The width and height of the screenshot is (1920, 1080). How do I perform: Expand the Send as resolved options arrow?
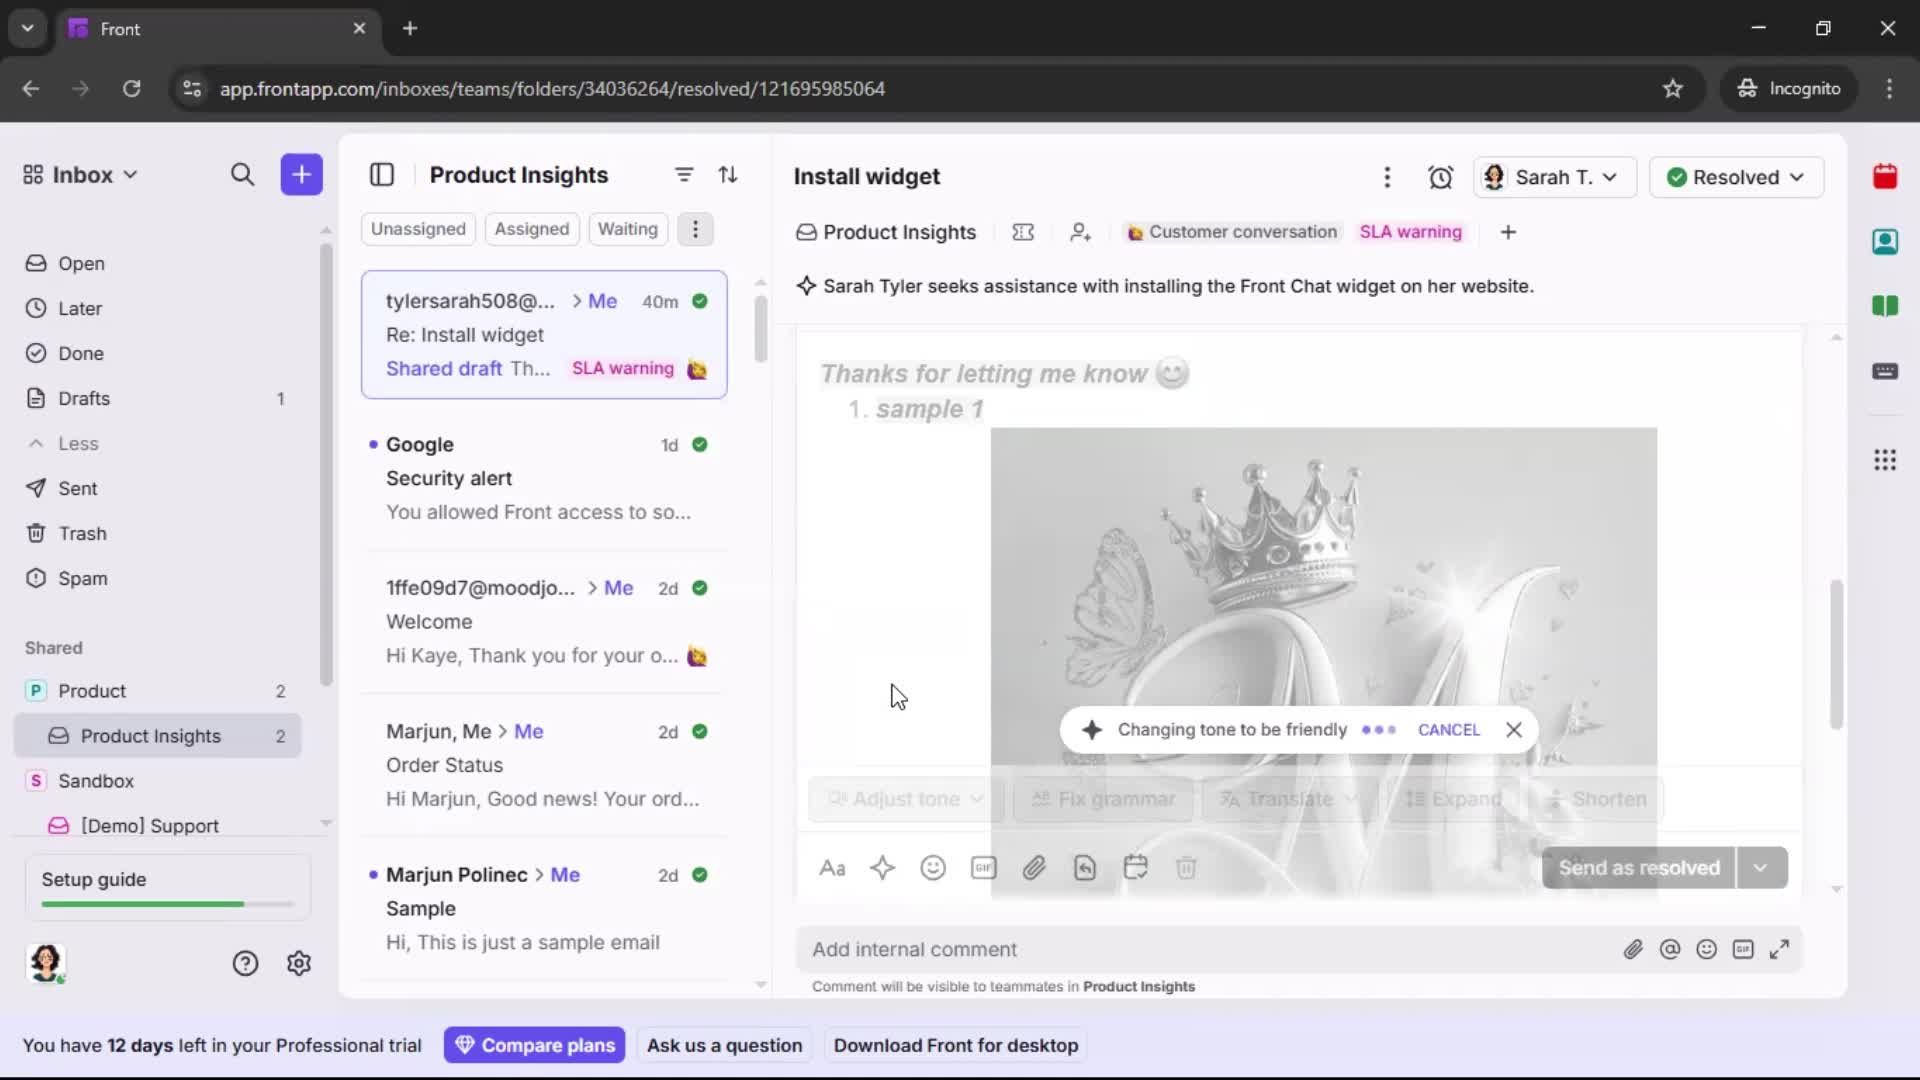tap(1761, 868)
